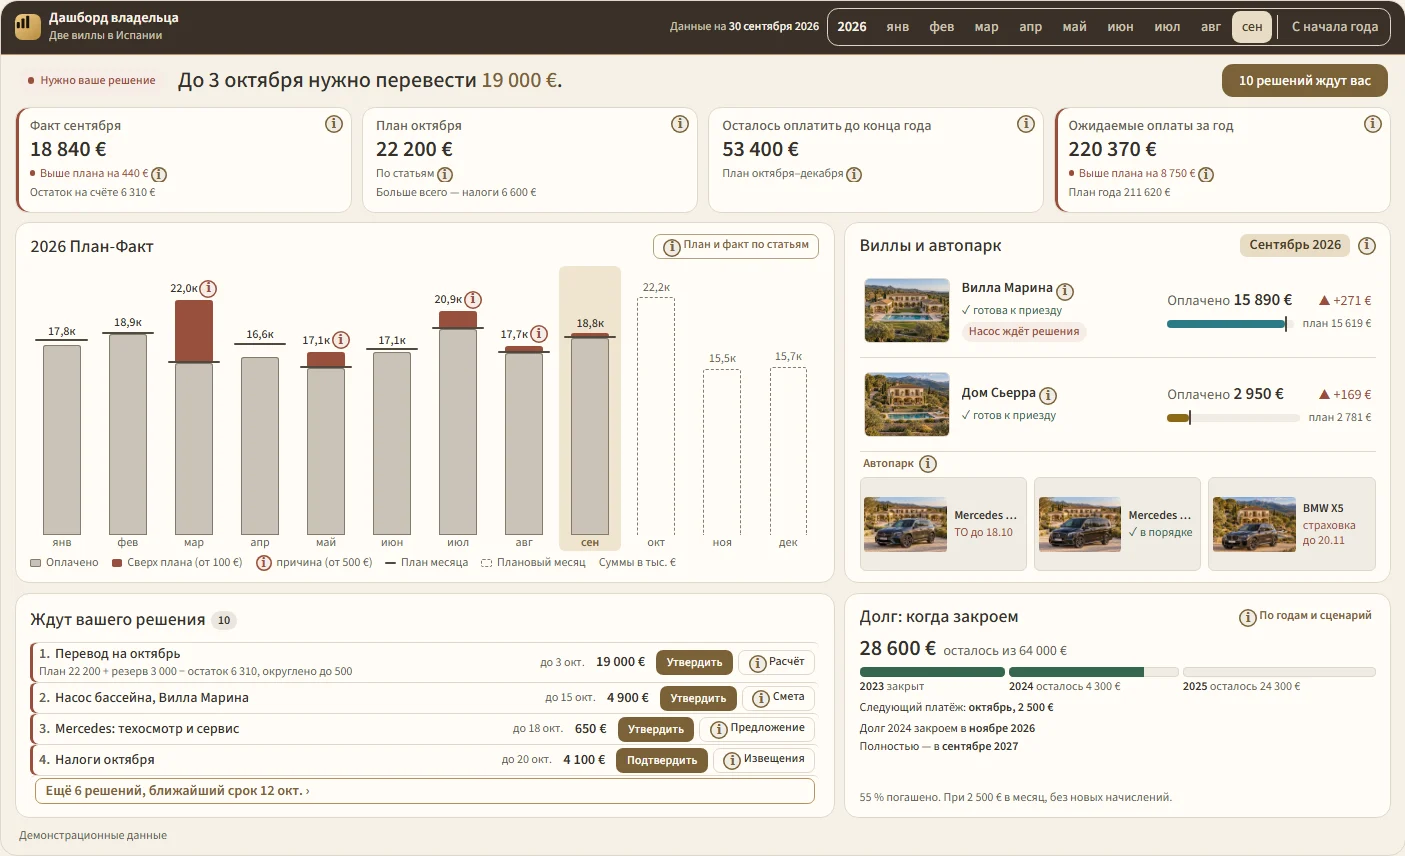
Task: Open По годам и сценарий link
Action: point(1306,617)
